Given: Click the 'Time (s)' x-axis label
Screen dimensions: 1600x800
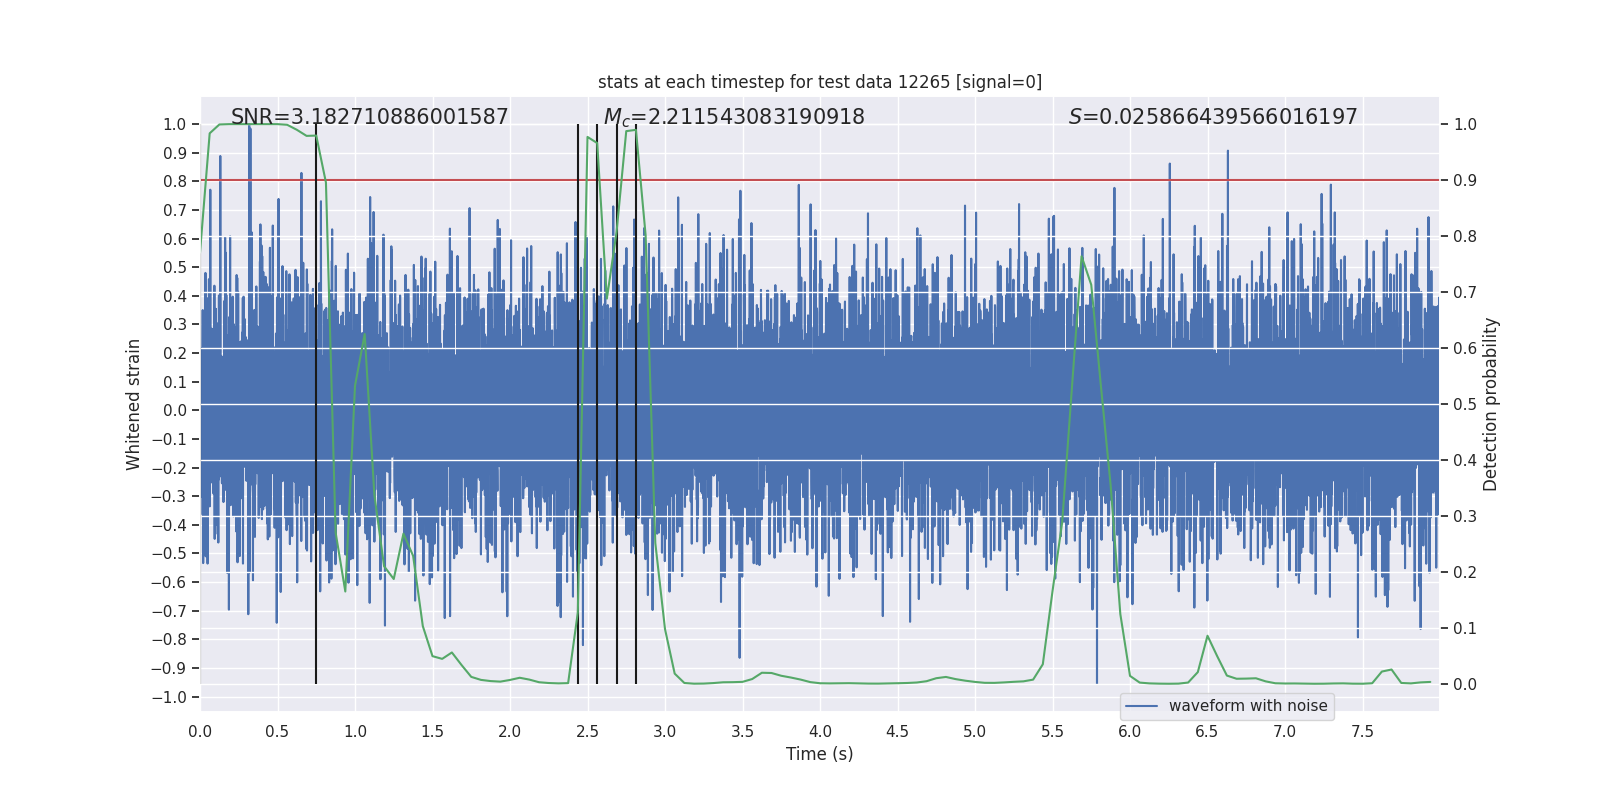Looking at the screenshot, I should 819,754.
